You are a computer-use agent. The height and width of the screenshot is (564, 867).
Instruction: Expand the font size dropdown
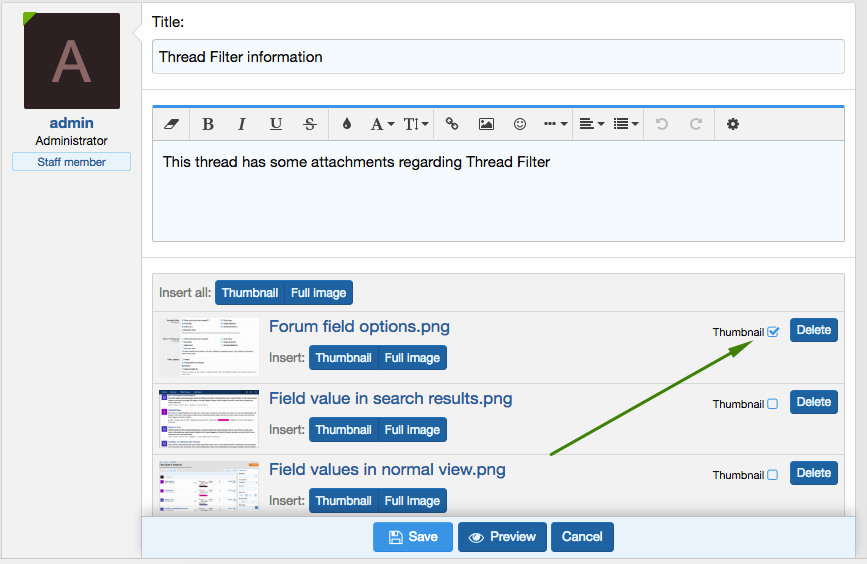tap(416, 124)
